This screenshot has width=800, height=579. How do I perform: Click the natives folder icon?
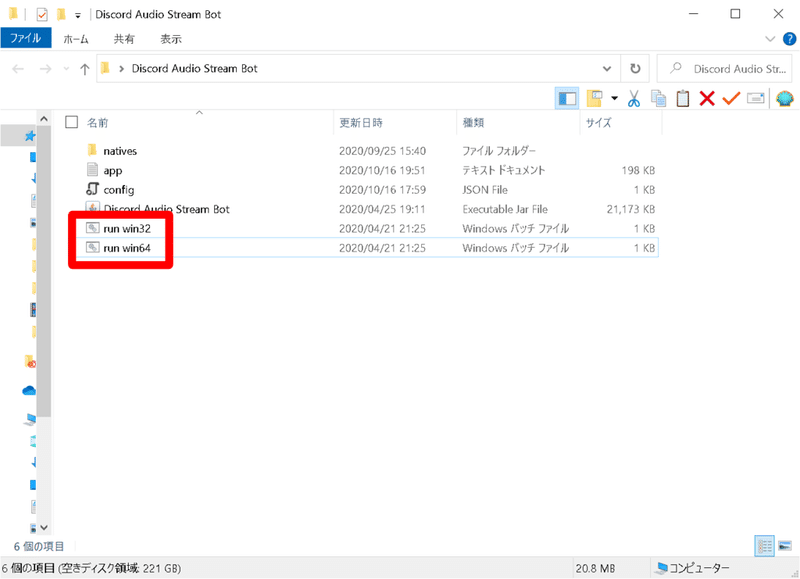92,150
